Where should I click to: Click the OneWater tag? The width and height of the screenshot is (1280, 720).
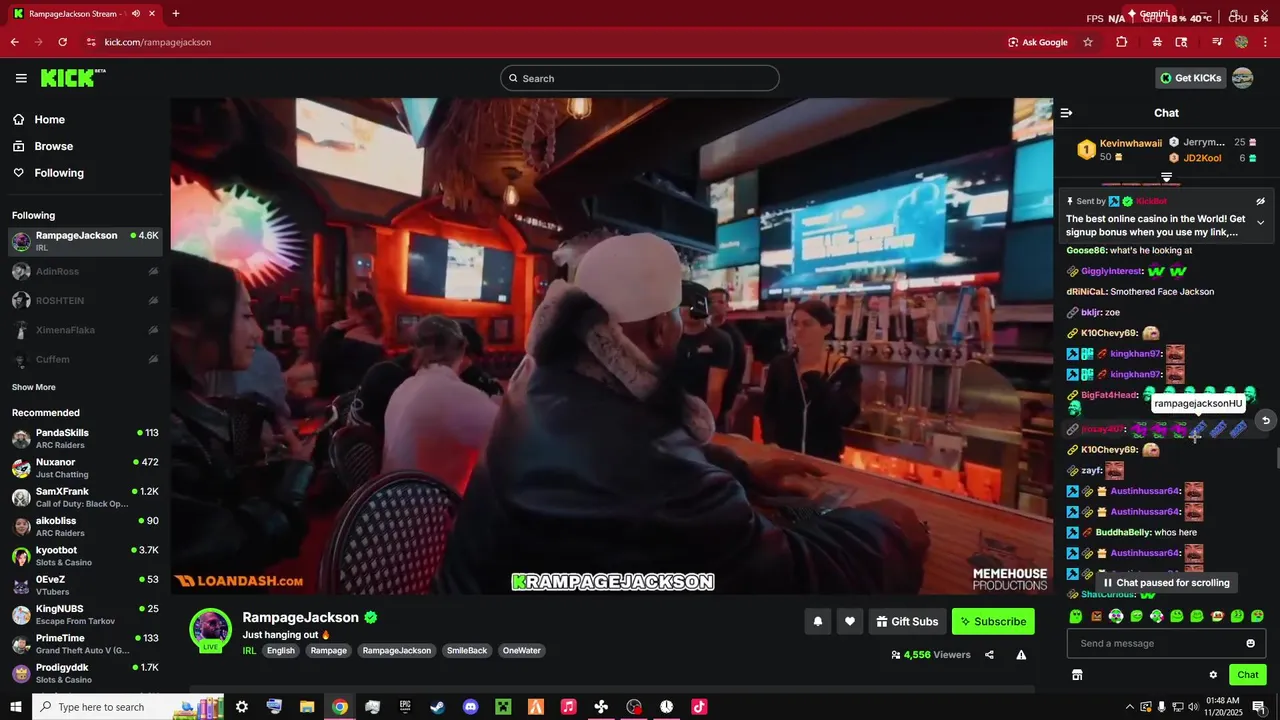tap(522, 650)
